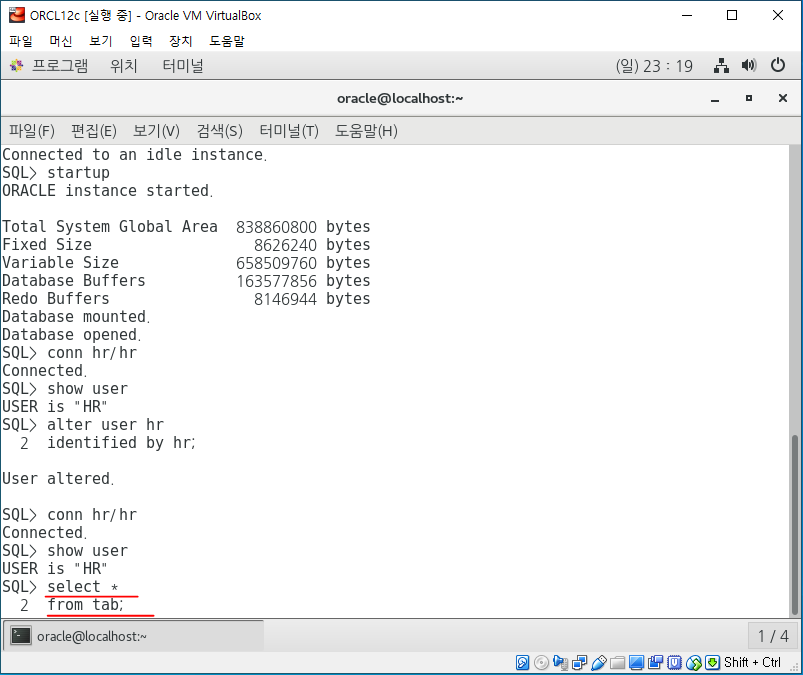803x675 pixels.
Task: Click the oracle@localhost:~ terminal title bar
Action: click(400, 98)
